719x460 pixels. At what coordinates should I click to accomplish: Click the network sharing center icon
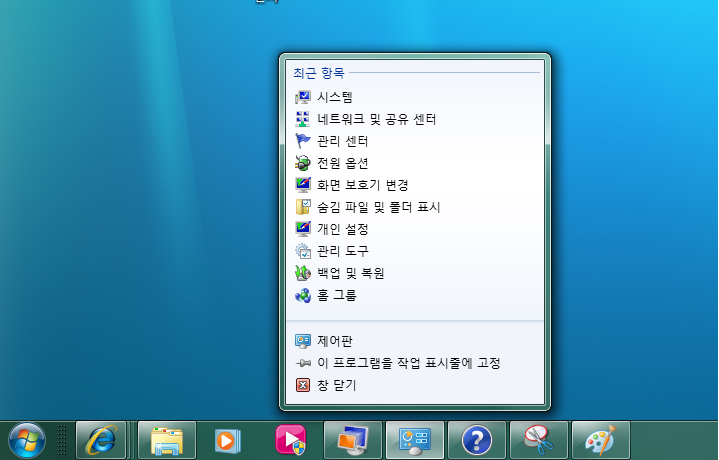pyautogui.click(x=303, y=119)
